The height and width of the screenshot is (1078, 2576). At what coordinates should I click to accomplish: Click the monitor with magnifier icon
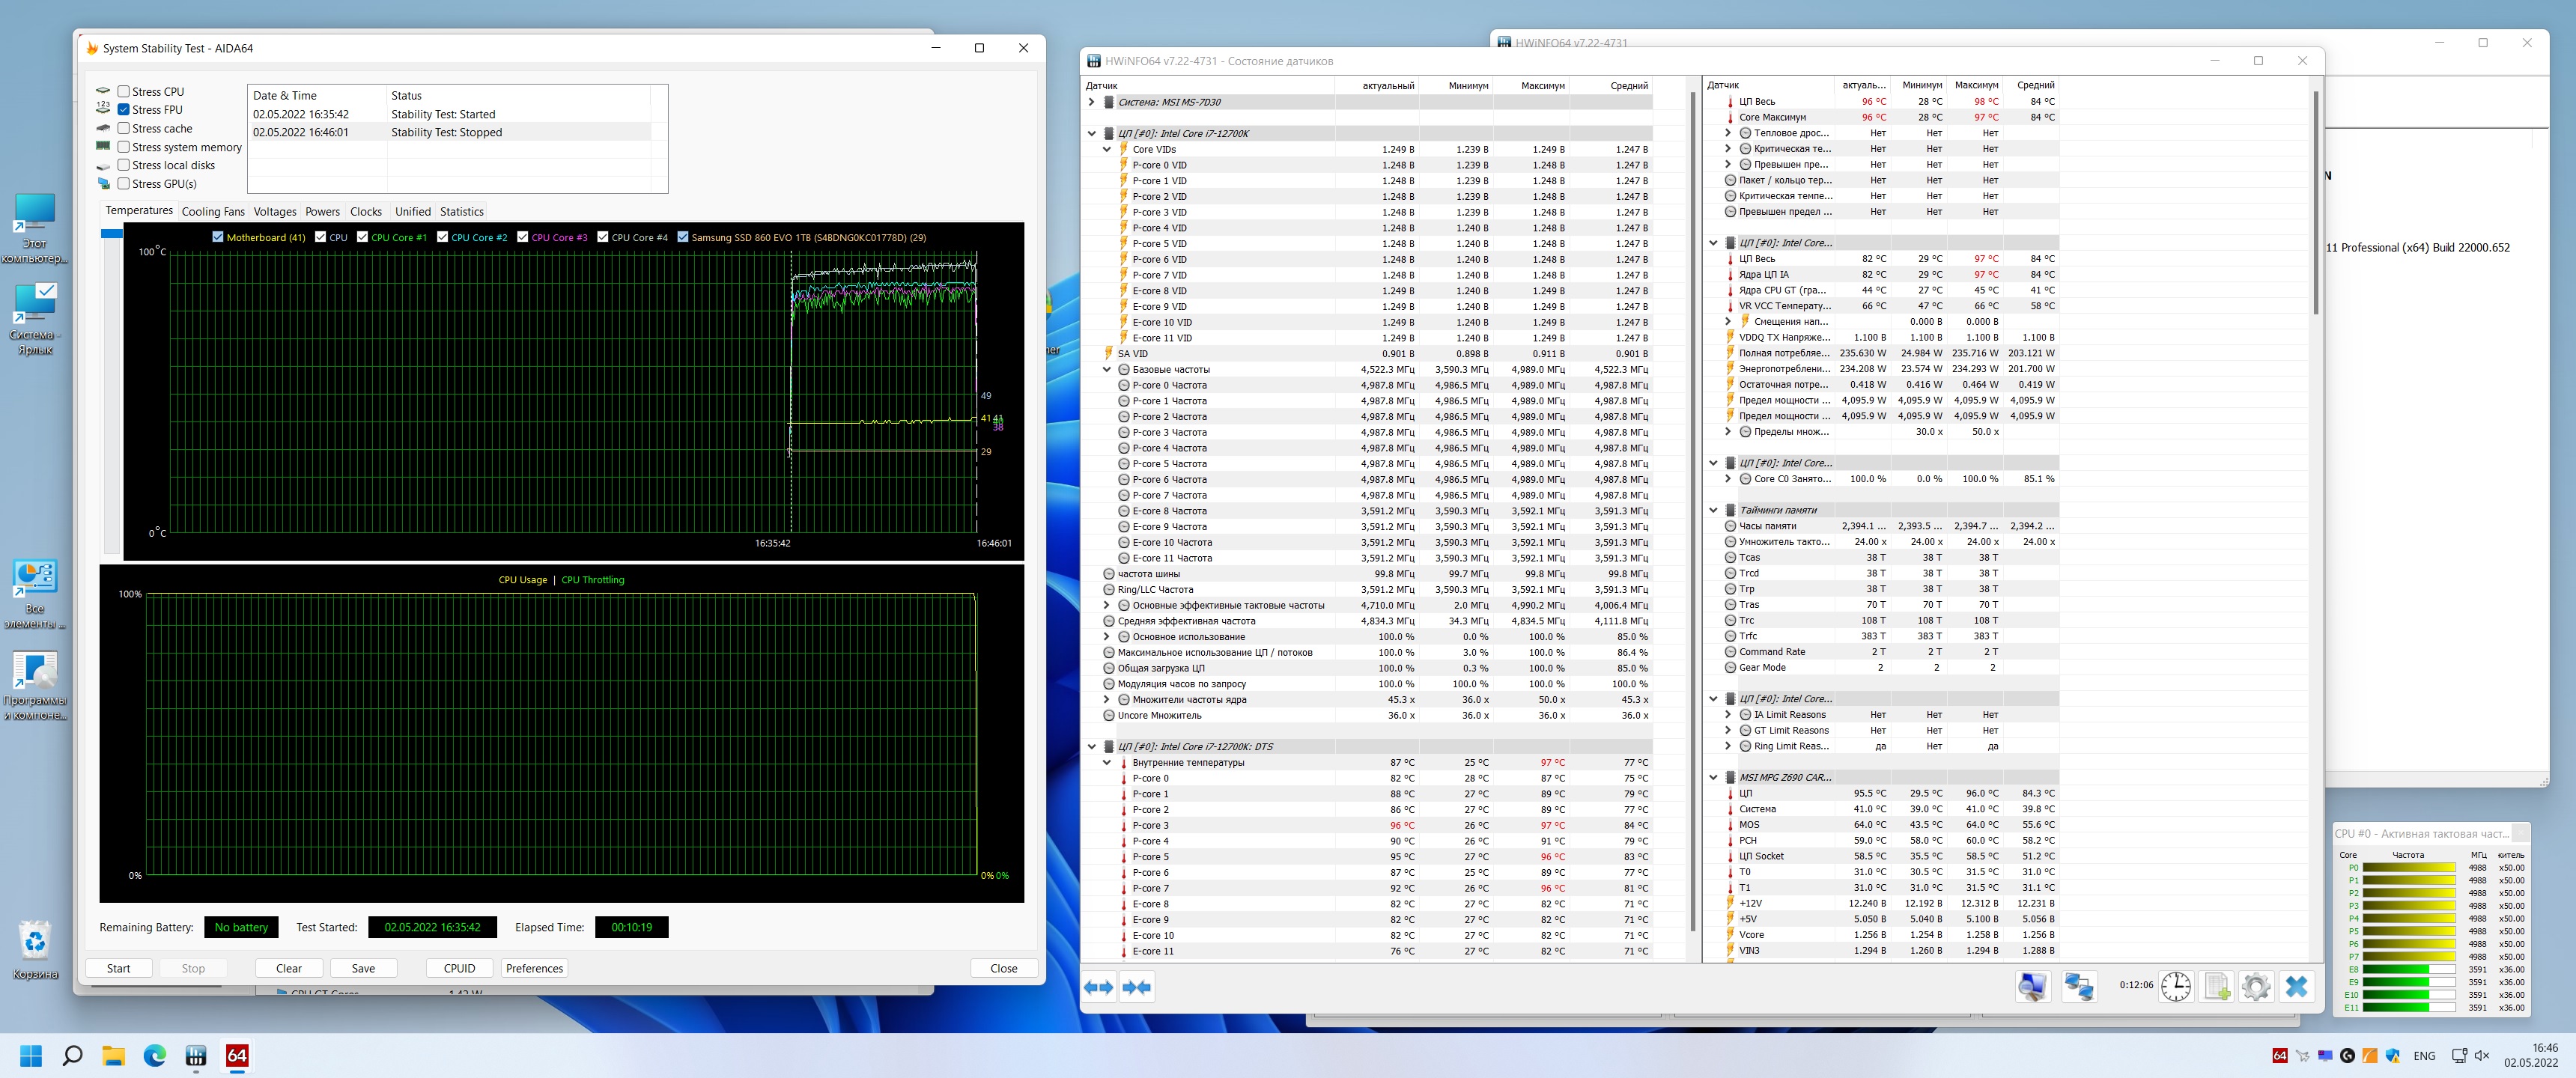2032,987
